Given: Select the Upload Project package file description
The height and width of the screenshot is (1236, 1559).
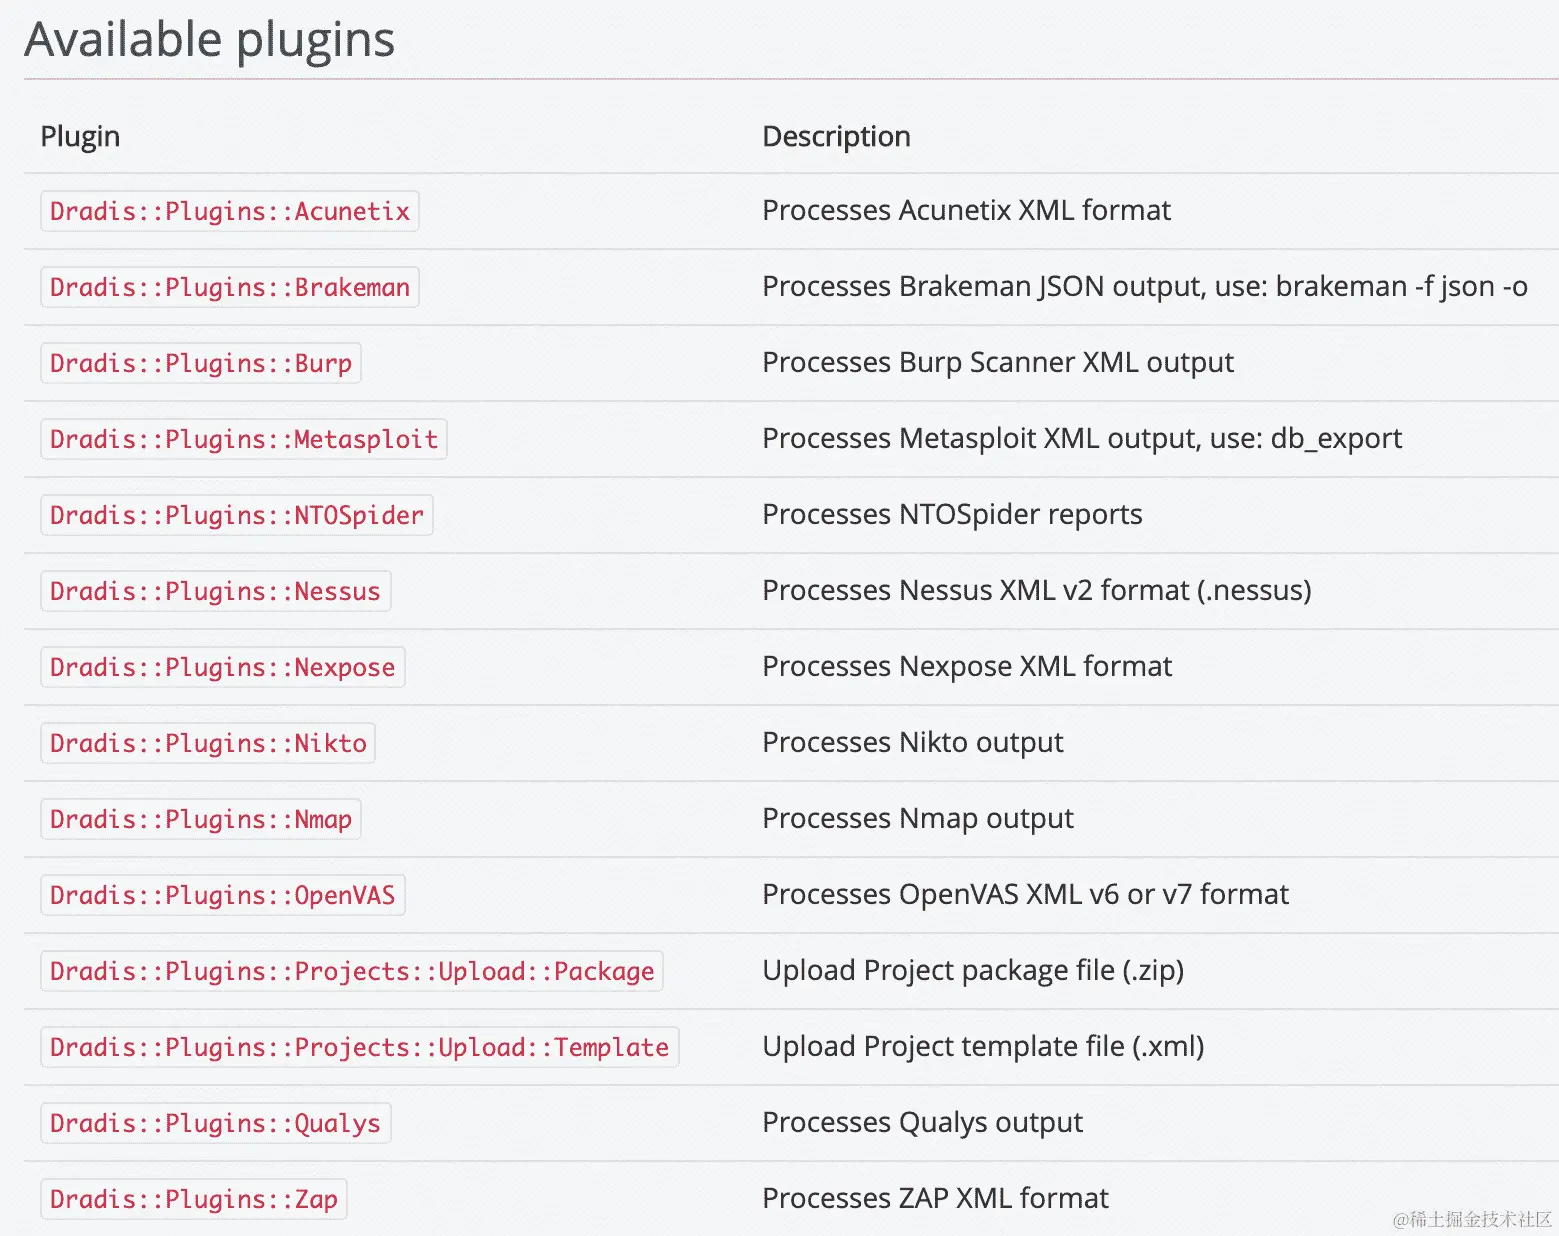Looking at the screenshot, I should tap(973, 970).
